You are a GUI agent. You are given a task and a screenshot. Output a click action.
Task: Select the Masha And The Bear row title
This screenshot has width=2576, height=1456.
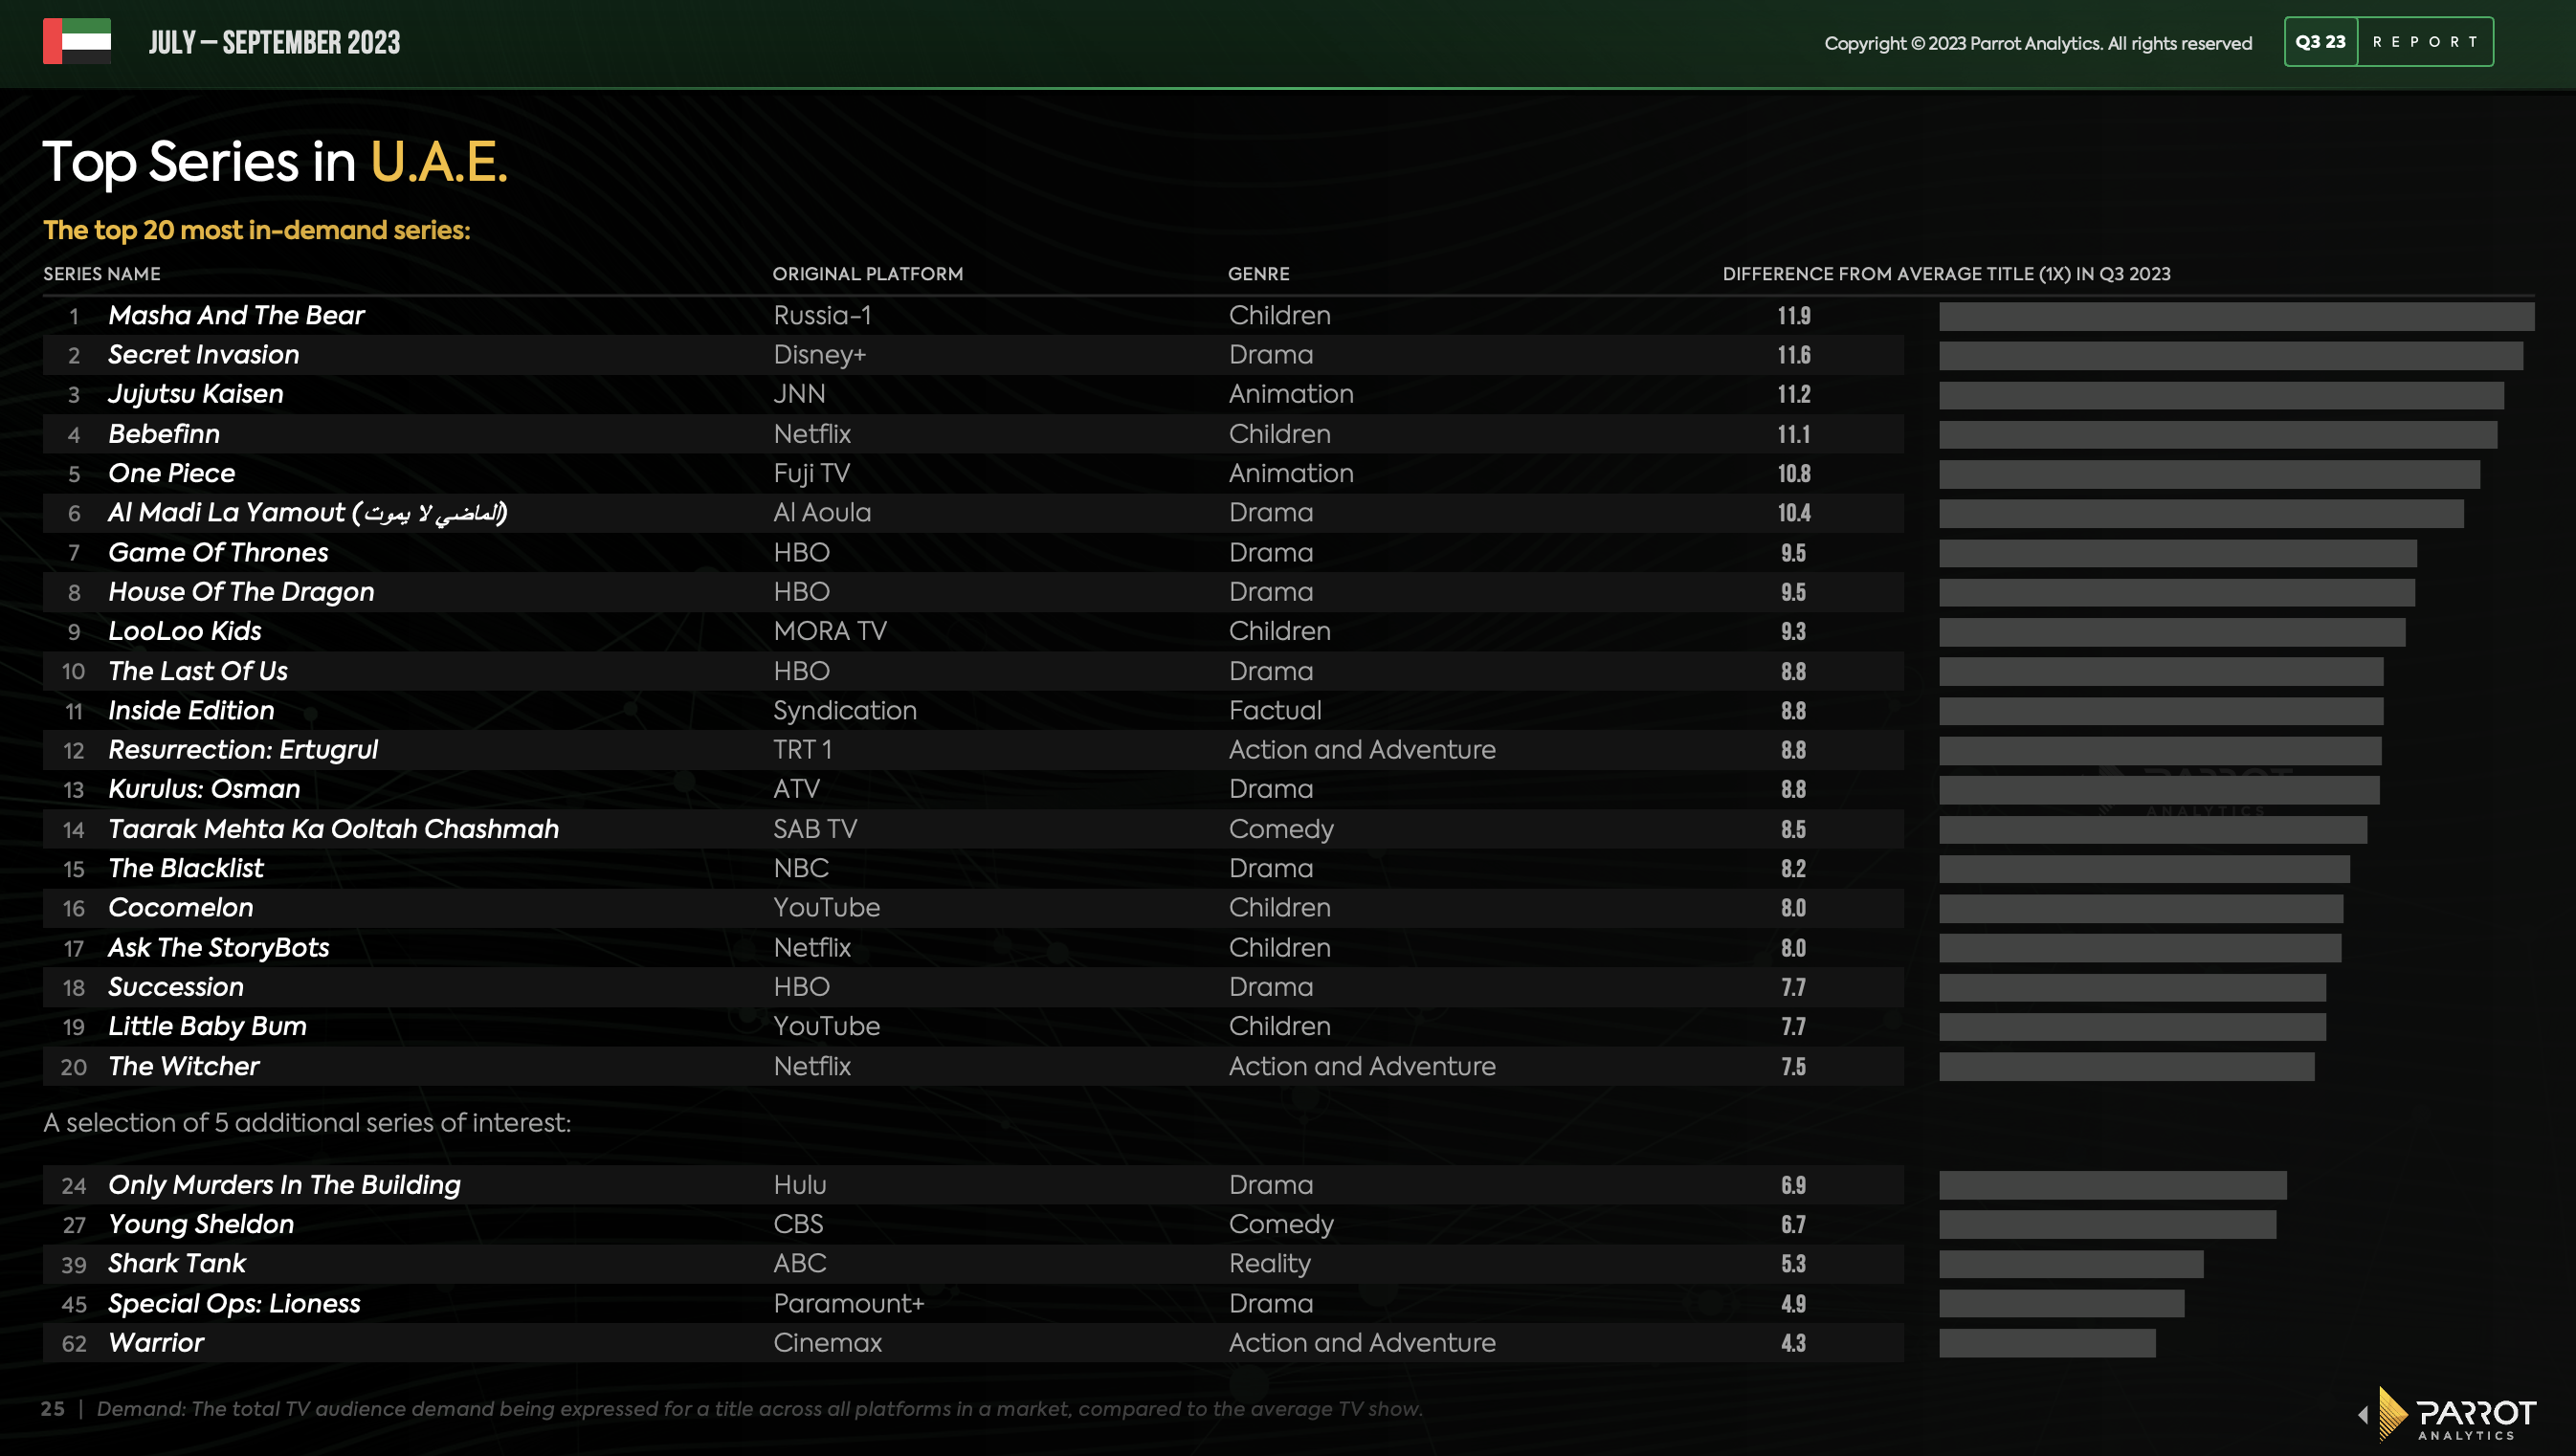tap(236, 315)
